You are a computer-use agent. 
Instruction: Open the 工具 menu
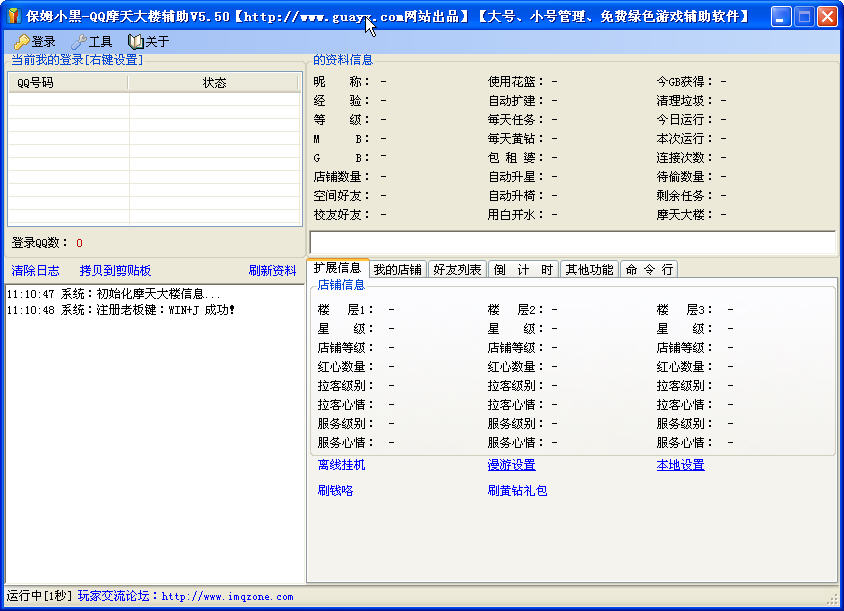(x=92, y=41)
